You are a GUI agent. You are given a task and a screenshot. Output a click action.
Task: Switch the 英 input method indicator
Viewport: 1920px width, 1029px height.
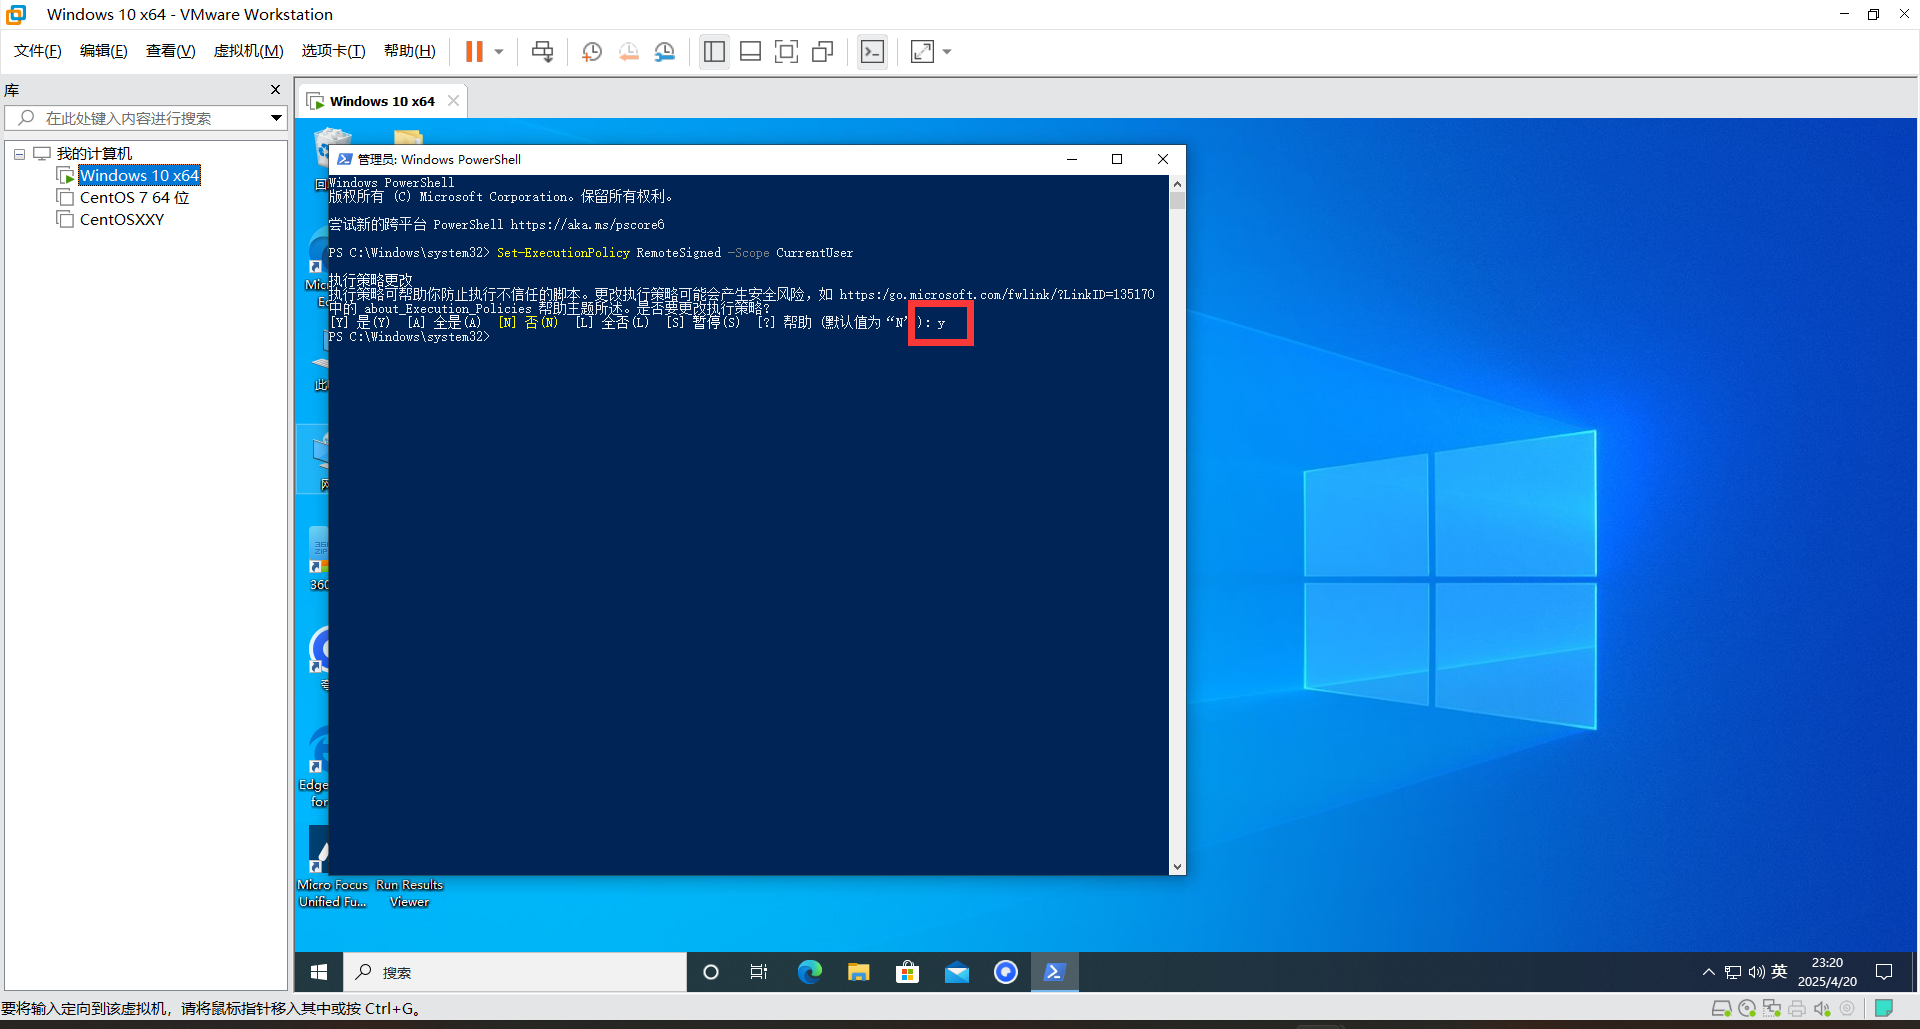point(1779,971)
